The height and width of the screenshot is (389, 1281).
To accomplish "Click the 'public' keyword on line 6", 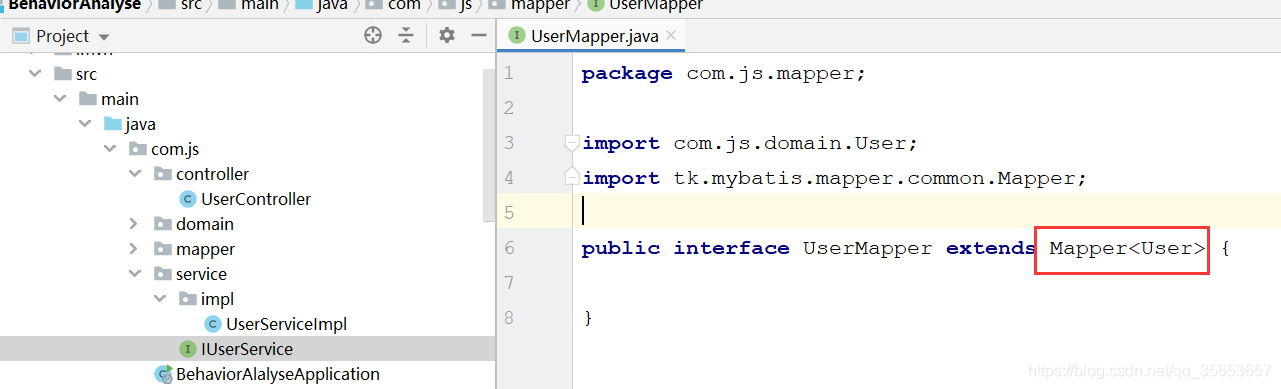I will (x=620, y=248).
